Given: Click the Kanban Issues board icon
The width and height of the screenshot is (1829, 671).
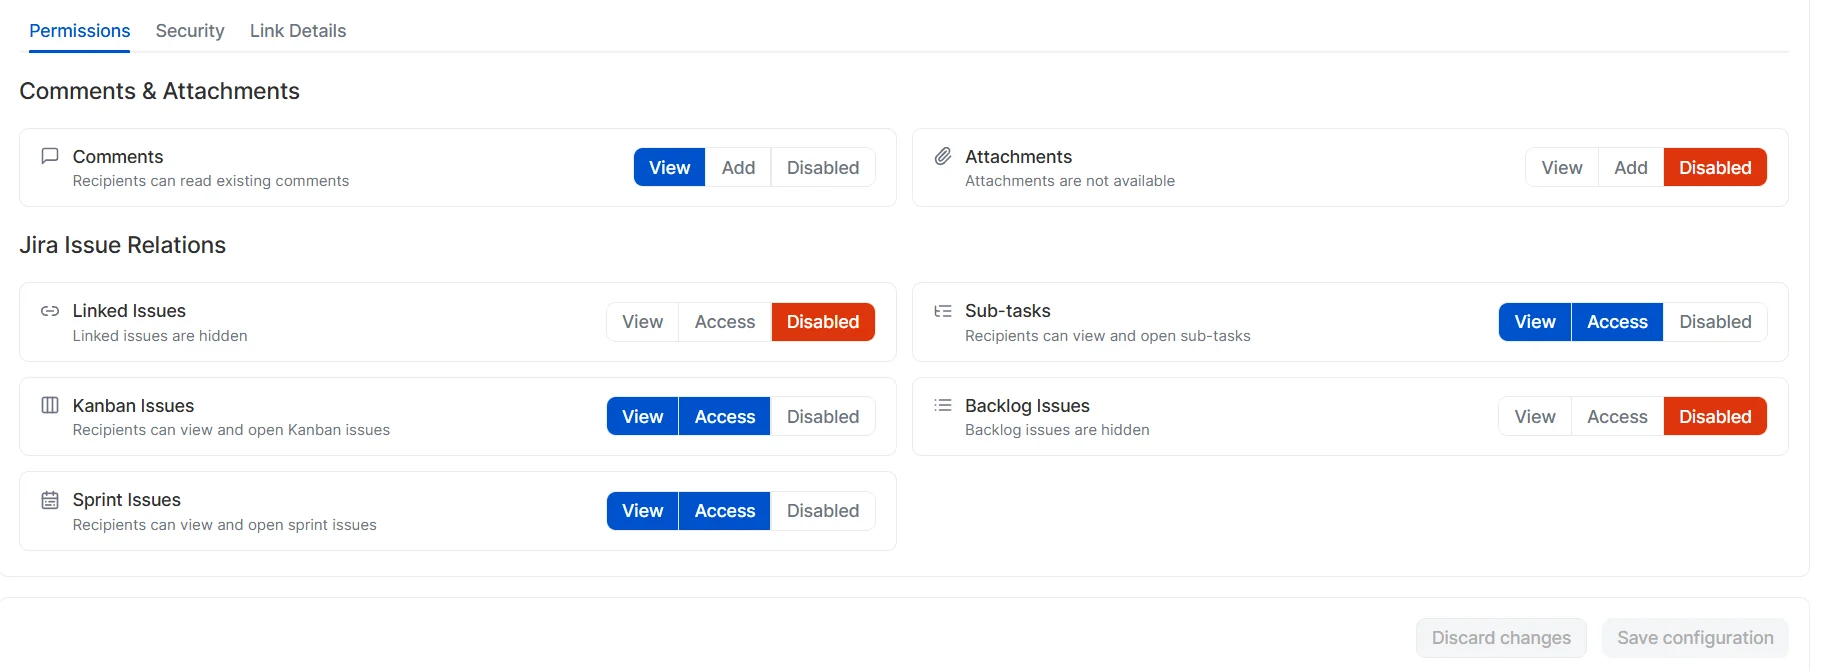Looking at the screenshot, I should (50, 405).
